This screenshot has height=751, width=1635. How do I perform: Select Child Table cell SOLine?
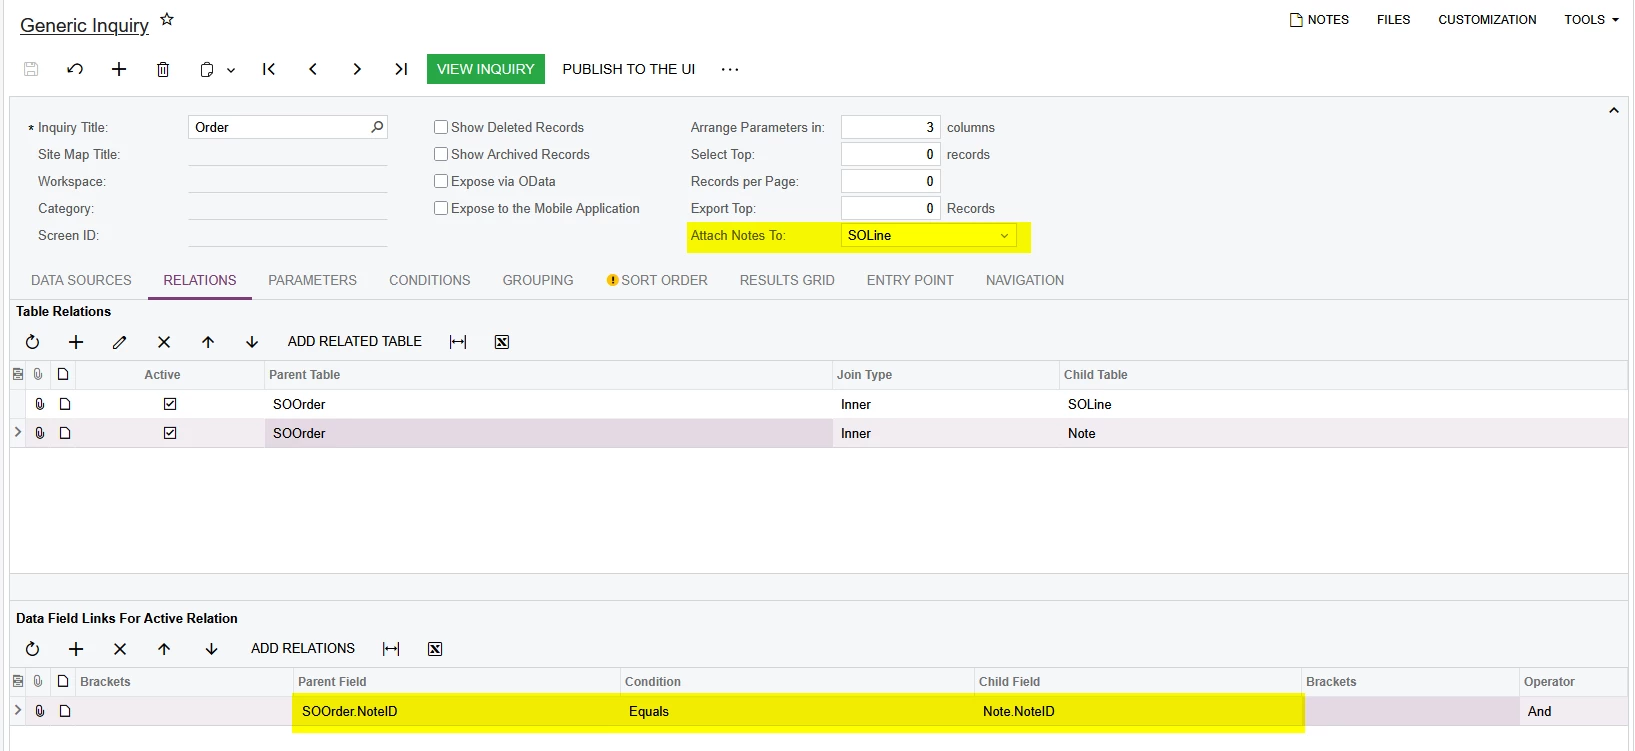pos(1344,404)
